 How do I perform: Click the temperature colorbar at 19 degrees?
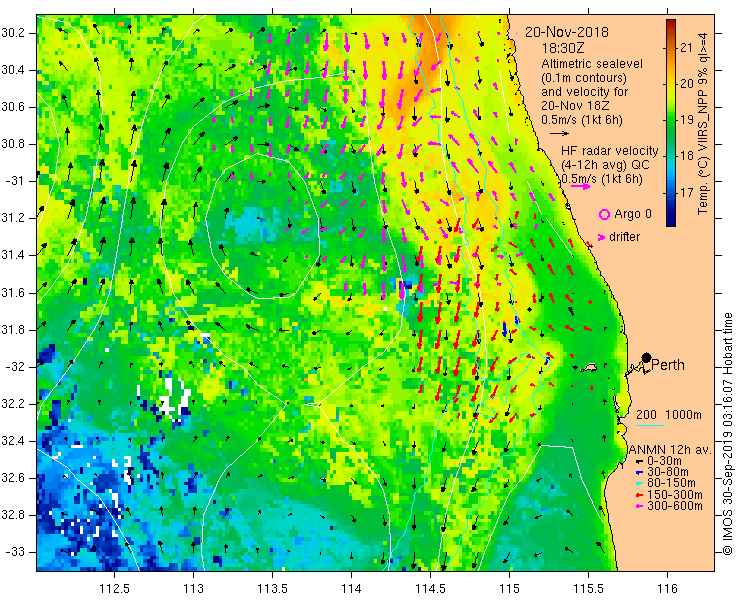point(671,120)
